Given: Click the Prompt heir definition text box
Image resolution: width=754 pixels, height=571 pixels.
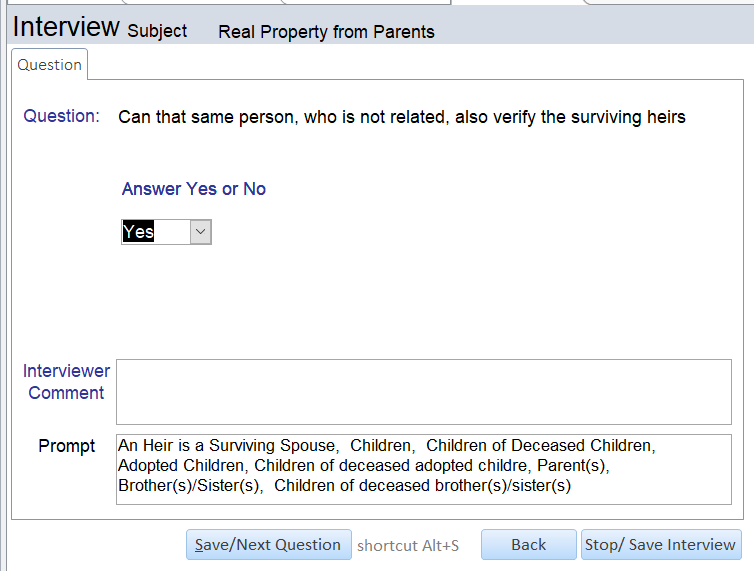Looking at the screenshot, I should pos(423,468).
